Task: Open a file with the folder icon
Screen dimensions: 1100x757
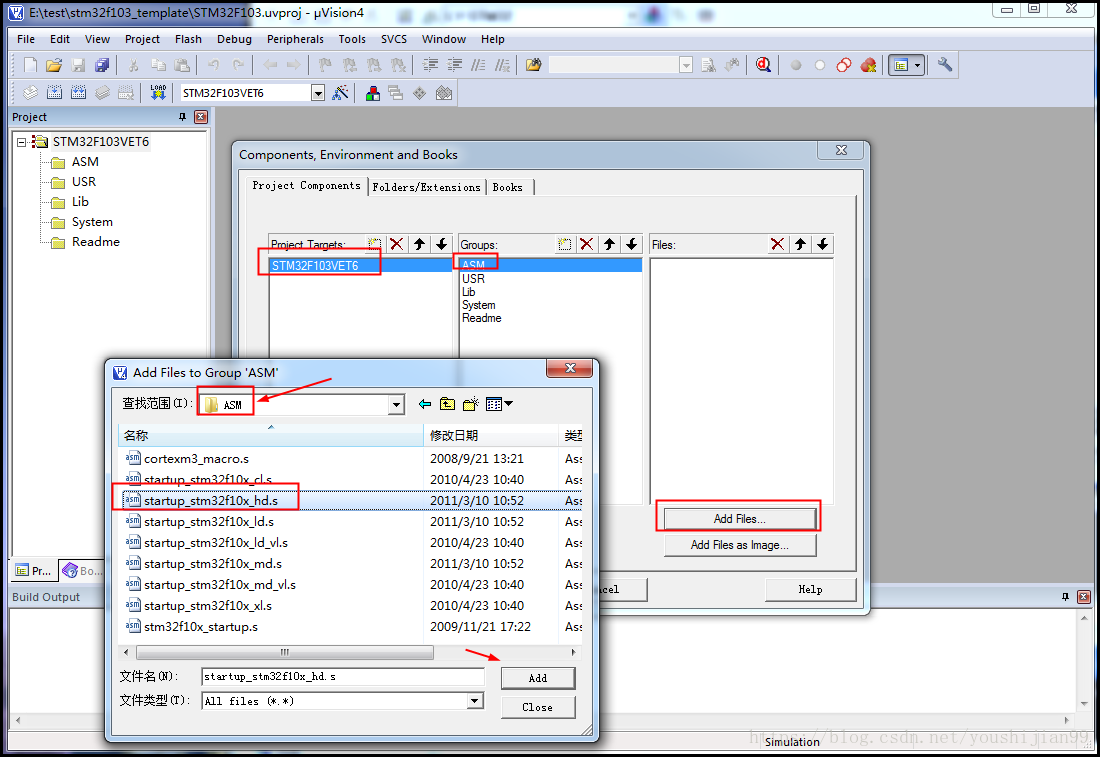Action: [x=54, y=65]
